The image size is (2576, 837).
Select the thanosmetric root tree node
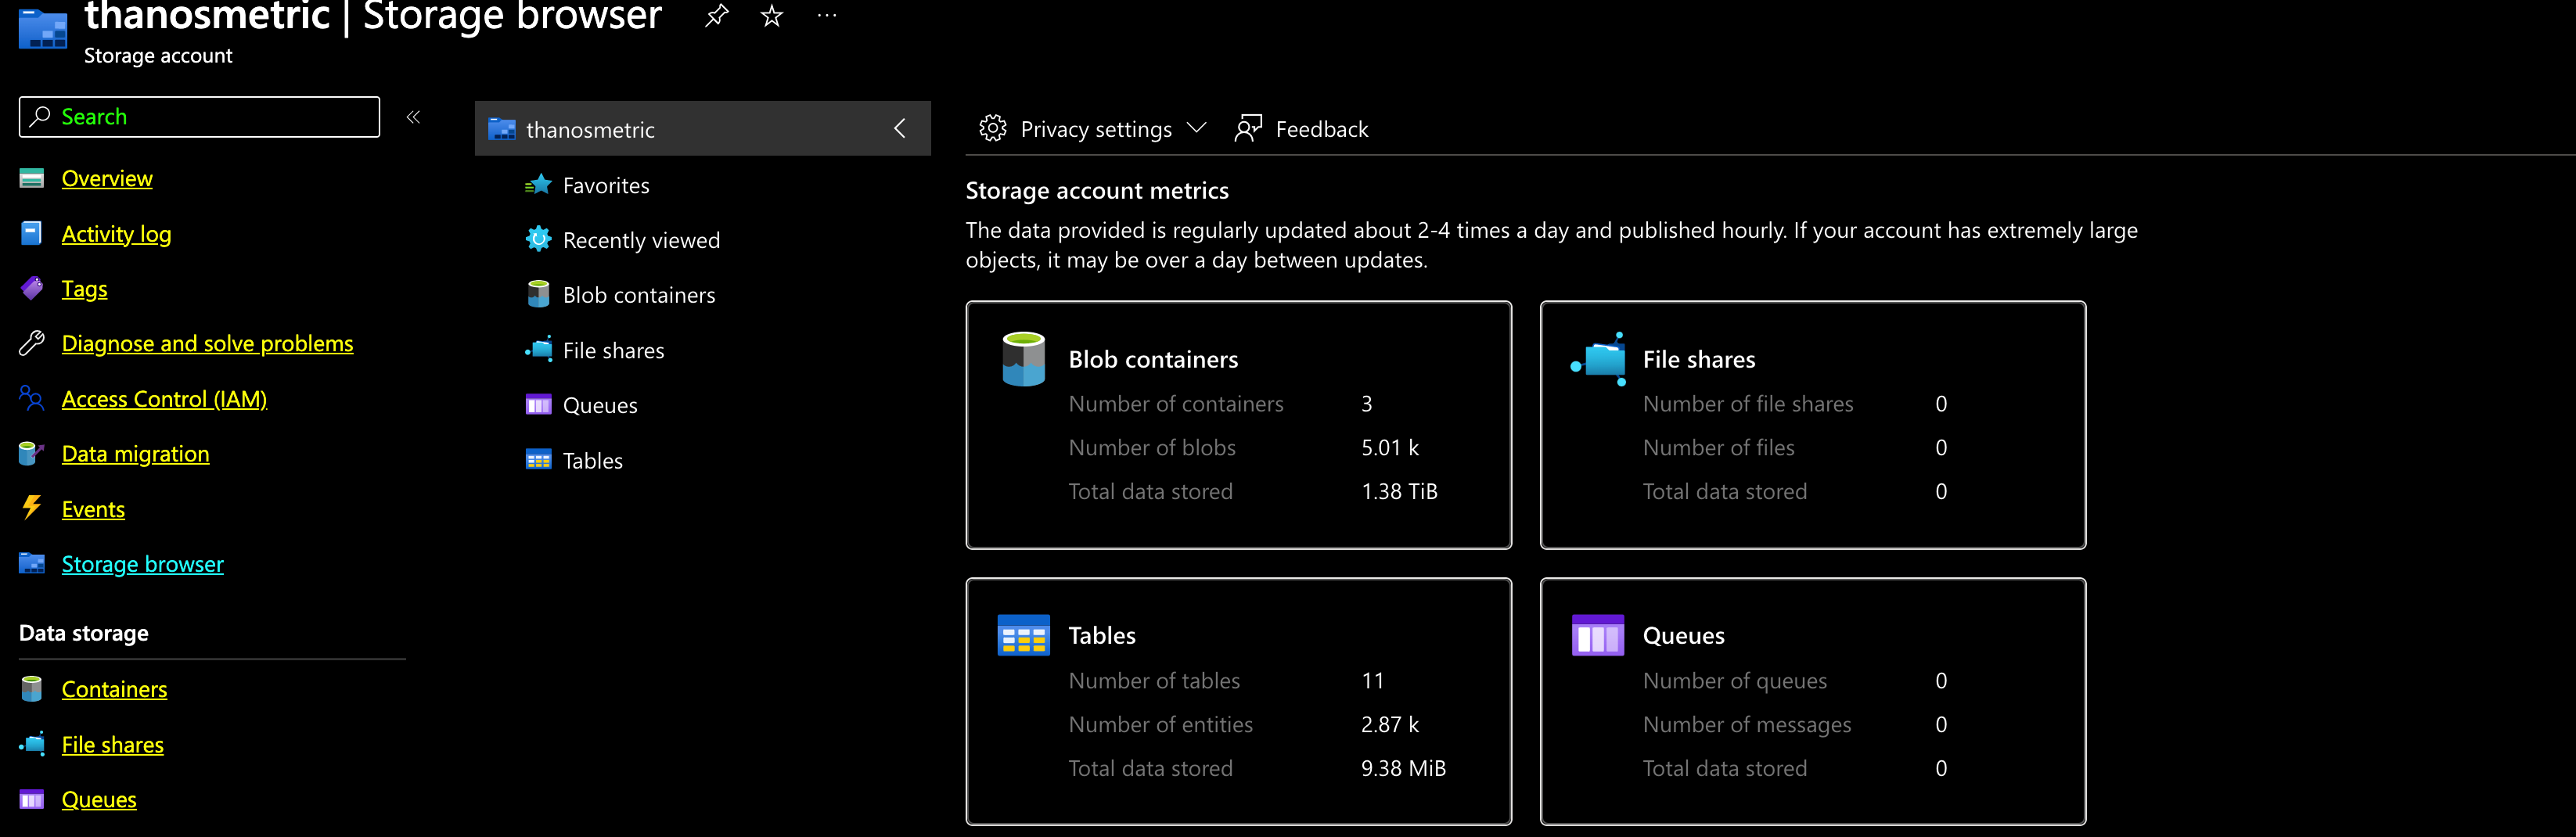click(702, 128)
